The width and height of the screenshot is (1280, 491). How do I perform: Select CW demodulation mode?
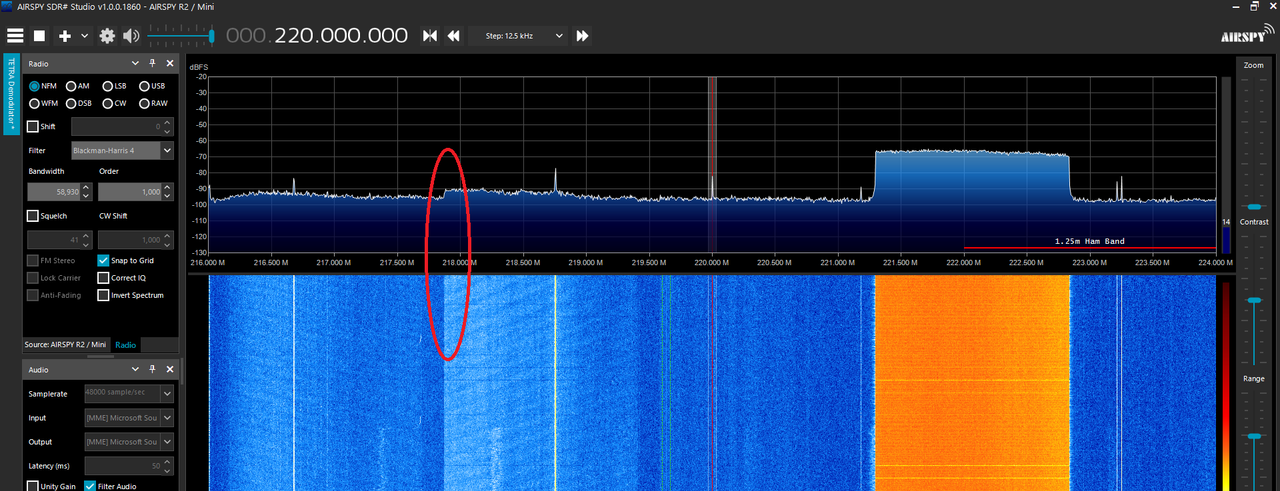pos(114,103)
